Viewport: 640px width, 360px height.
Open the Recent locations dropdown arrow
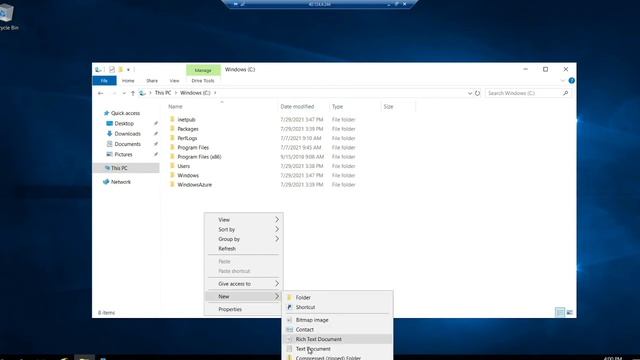[124, 93]
